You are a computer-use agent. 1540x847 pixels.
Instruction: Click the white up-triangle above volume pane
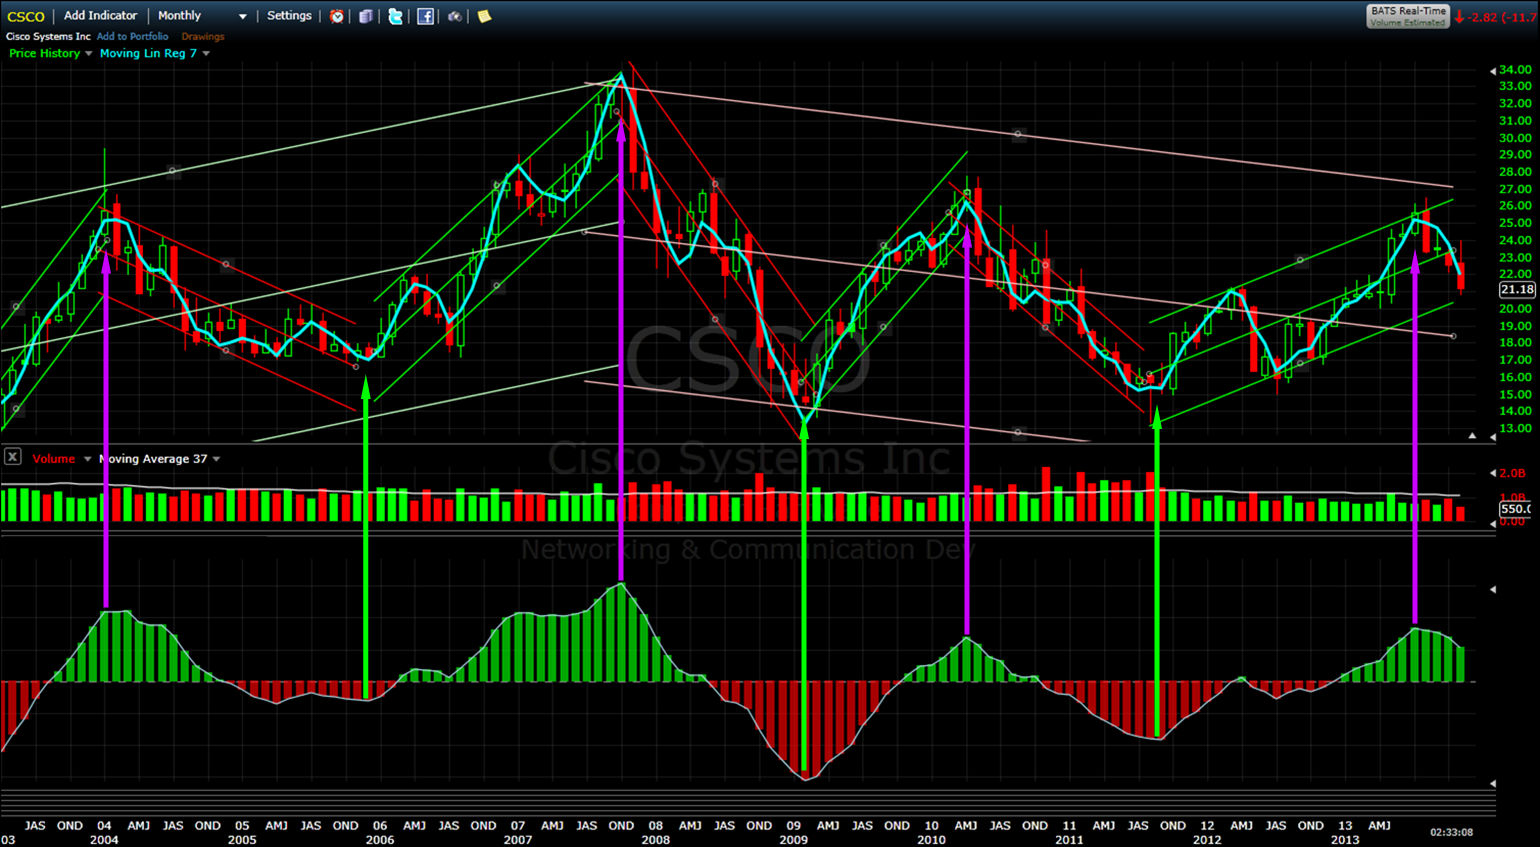click(1472, 436)
